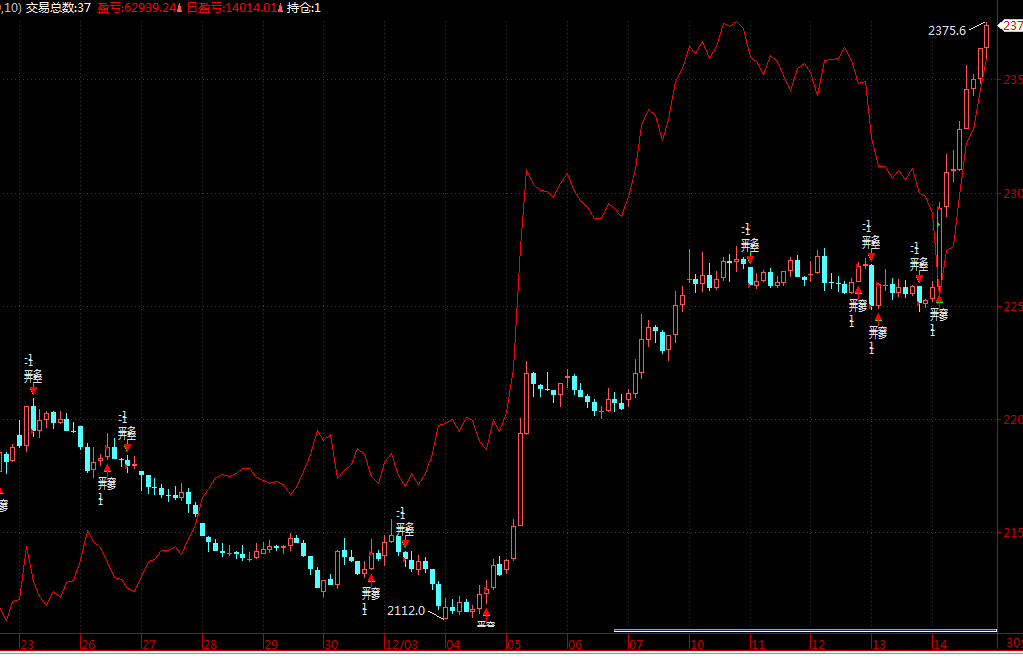Click the 开多 up arrow just before the 13 gridline
1023x657 pixels.
pos(858,290)
